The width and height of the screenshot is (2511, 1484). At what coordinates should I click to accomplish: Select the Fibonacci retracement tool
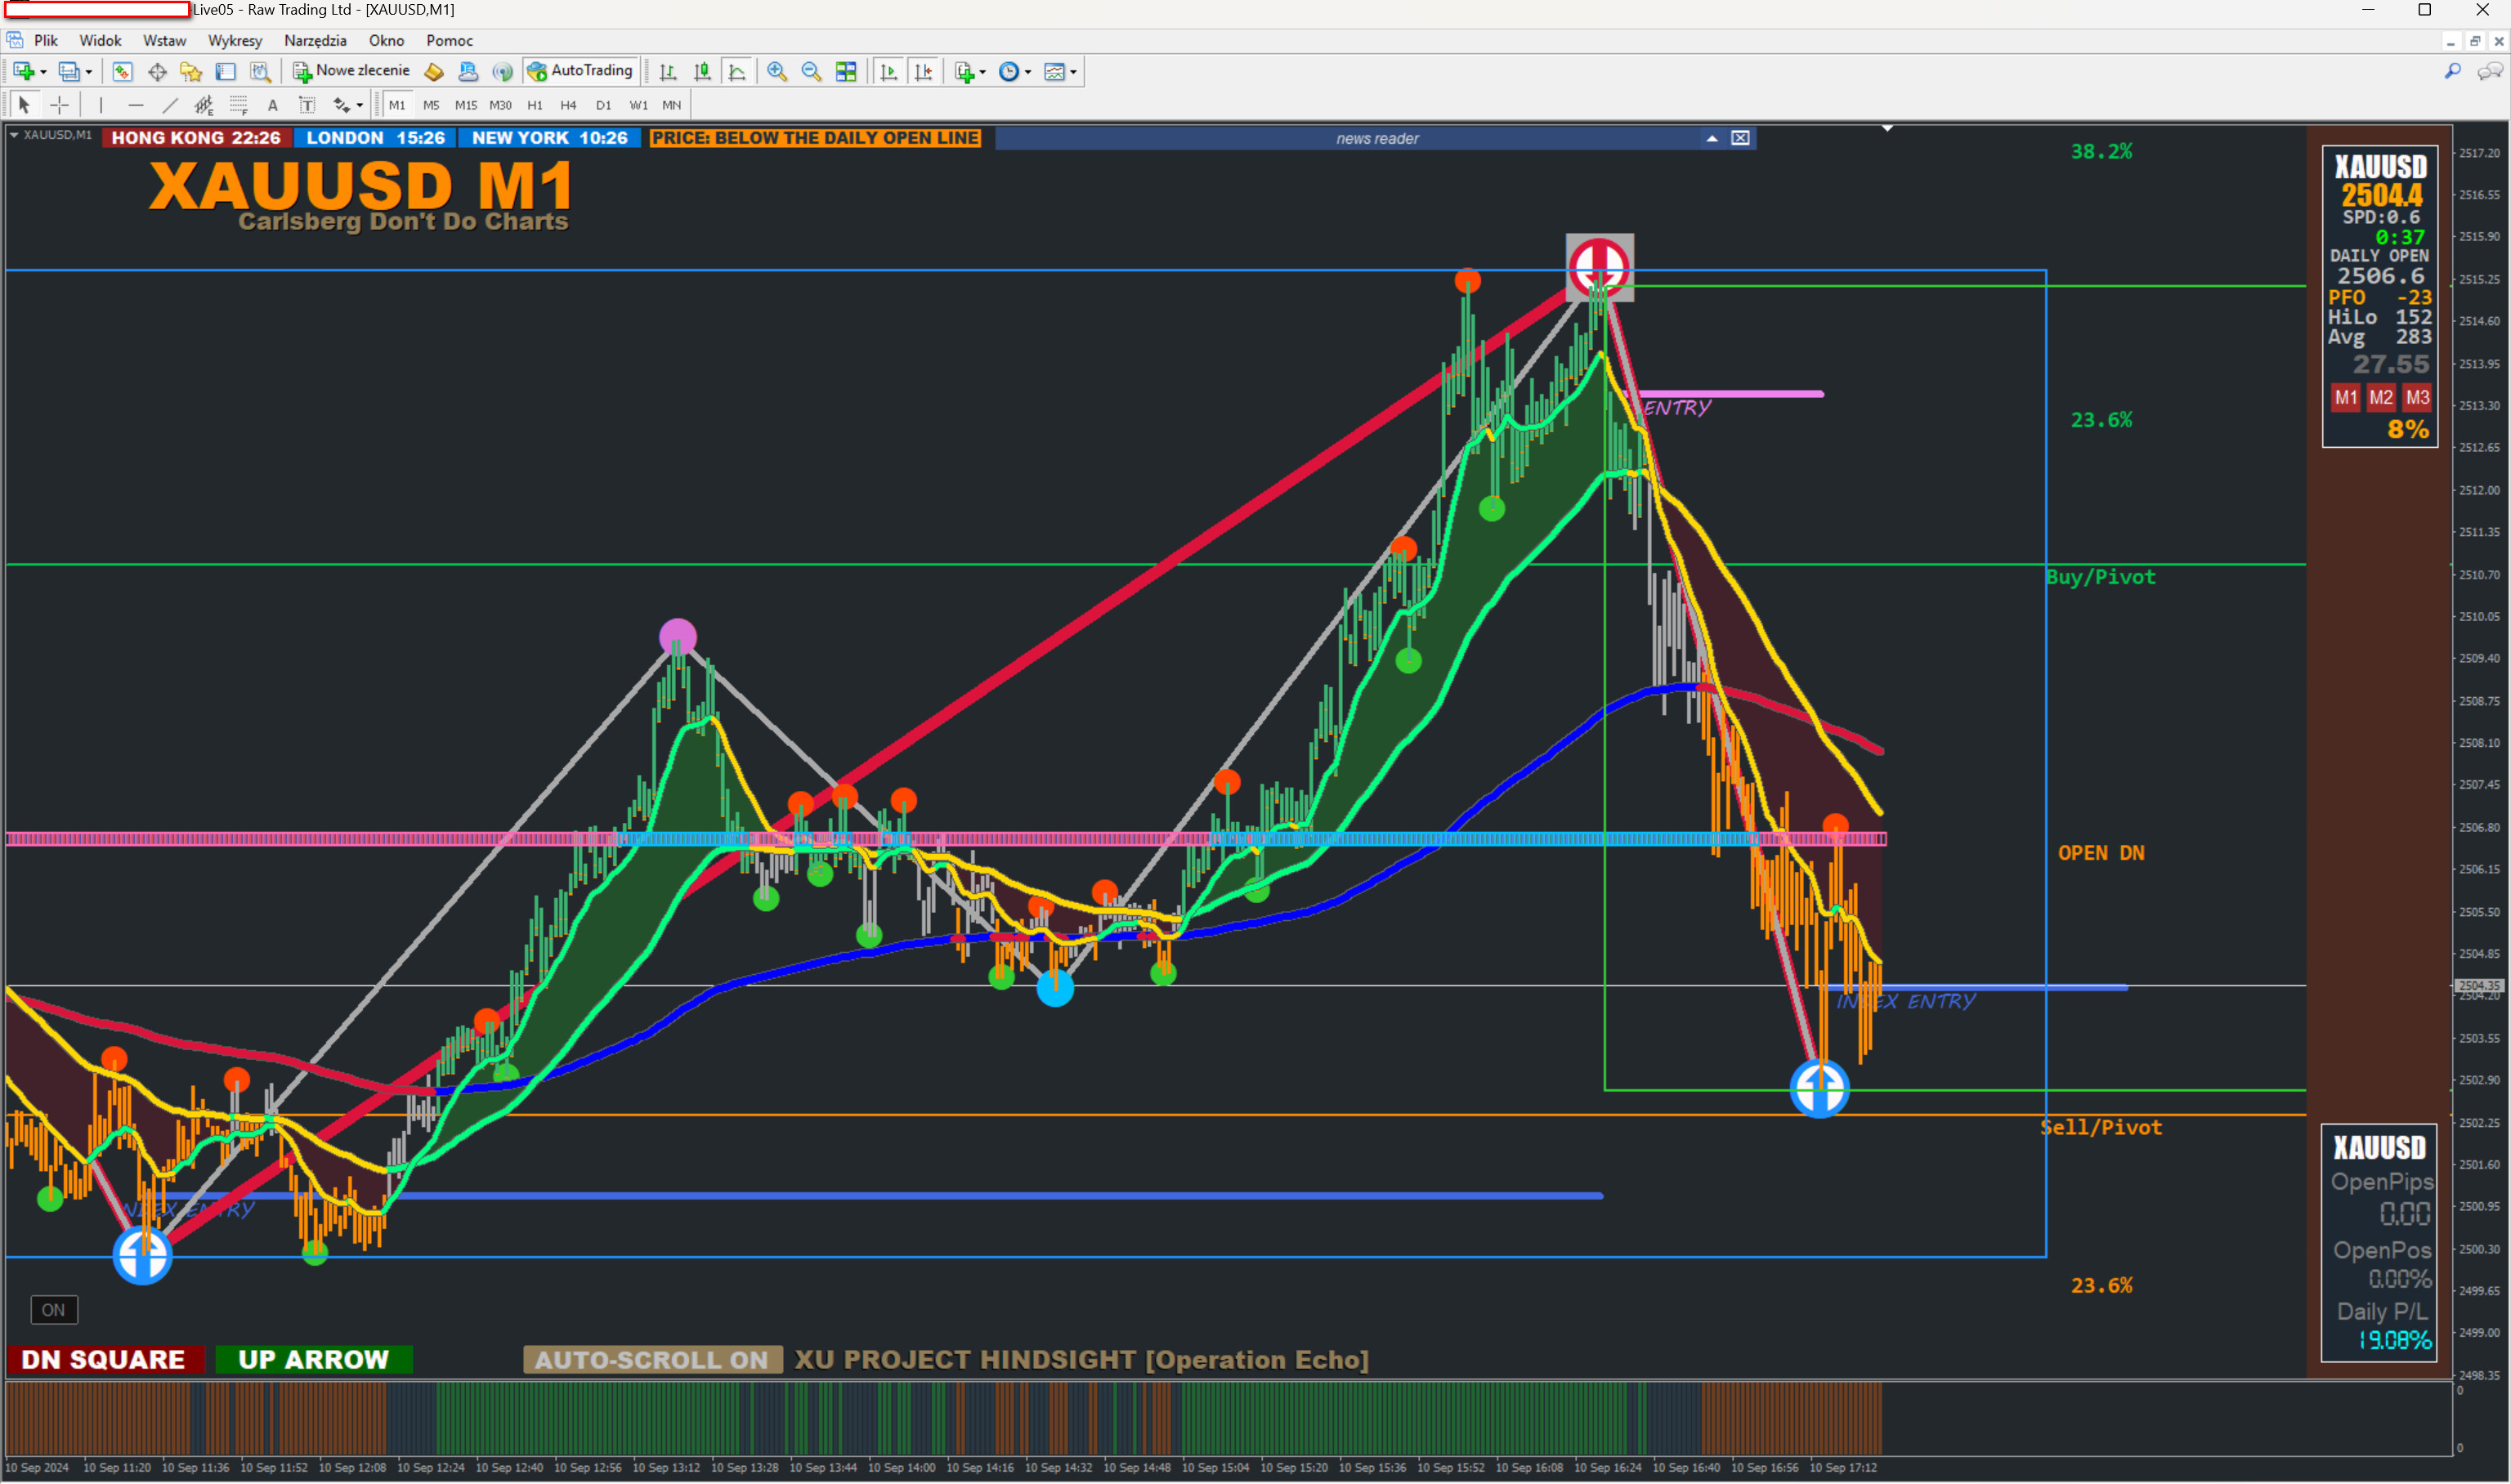238,105
